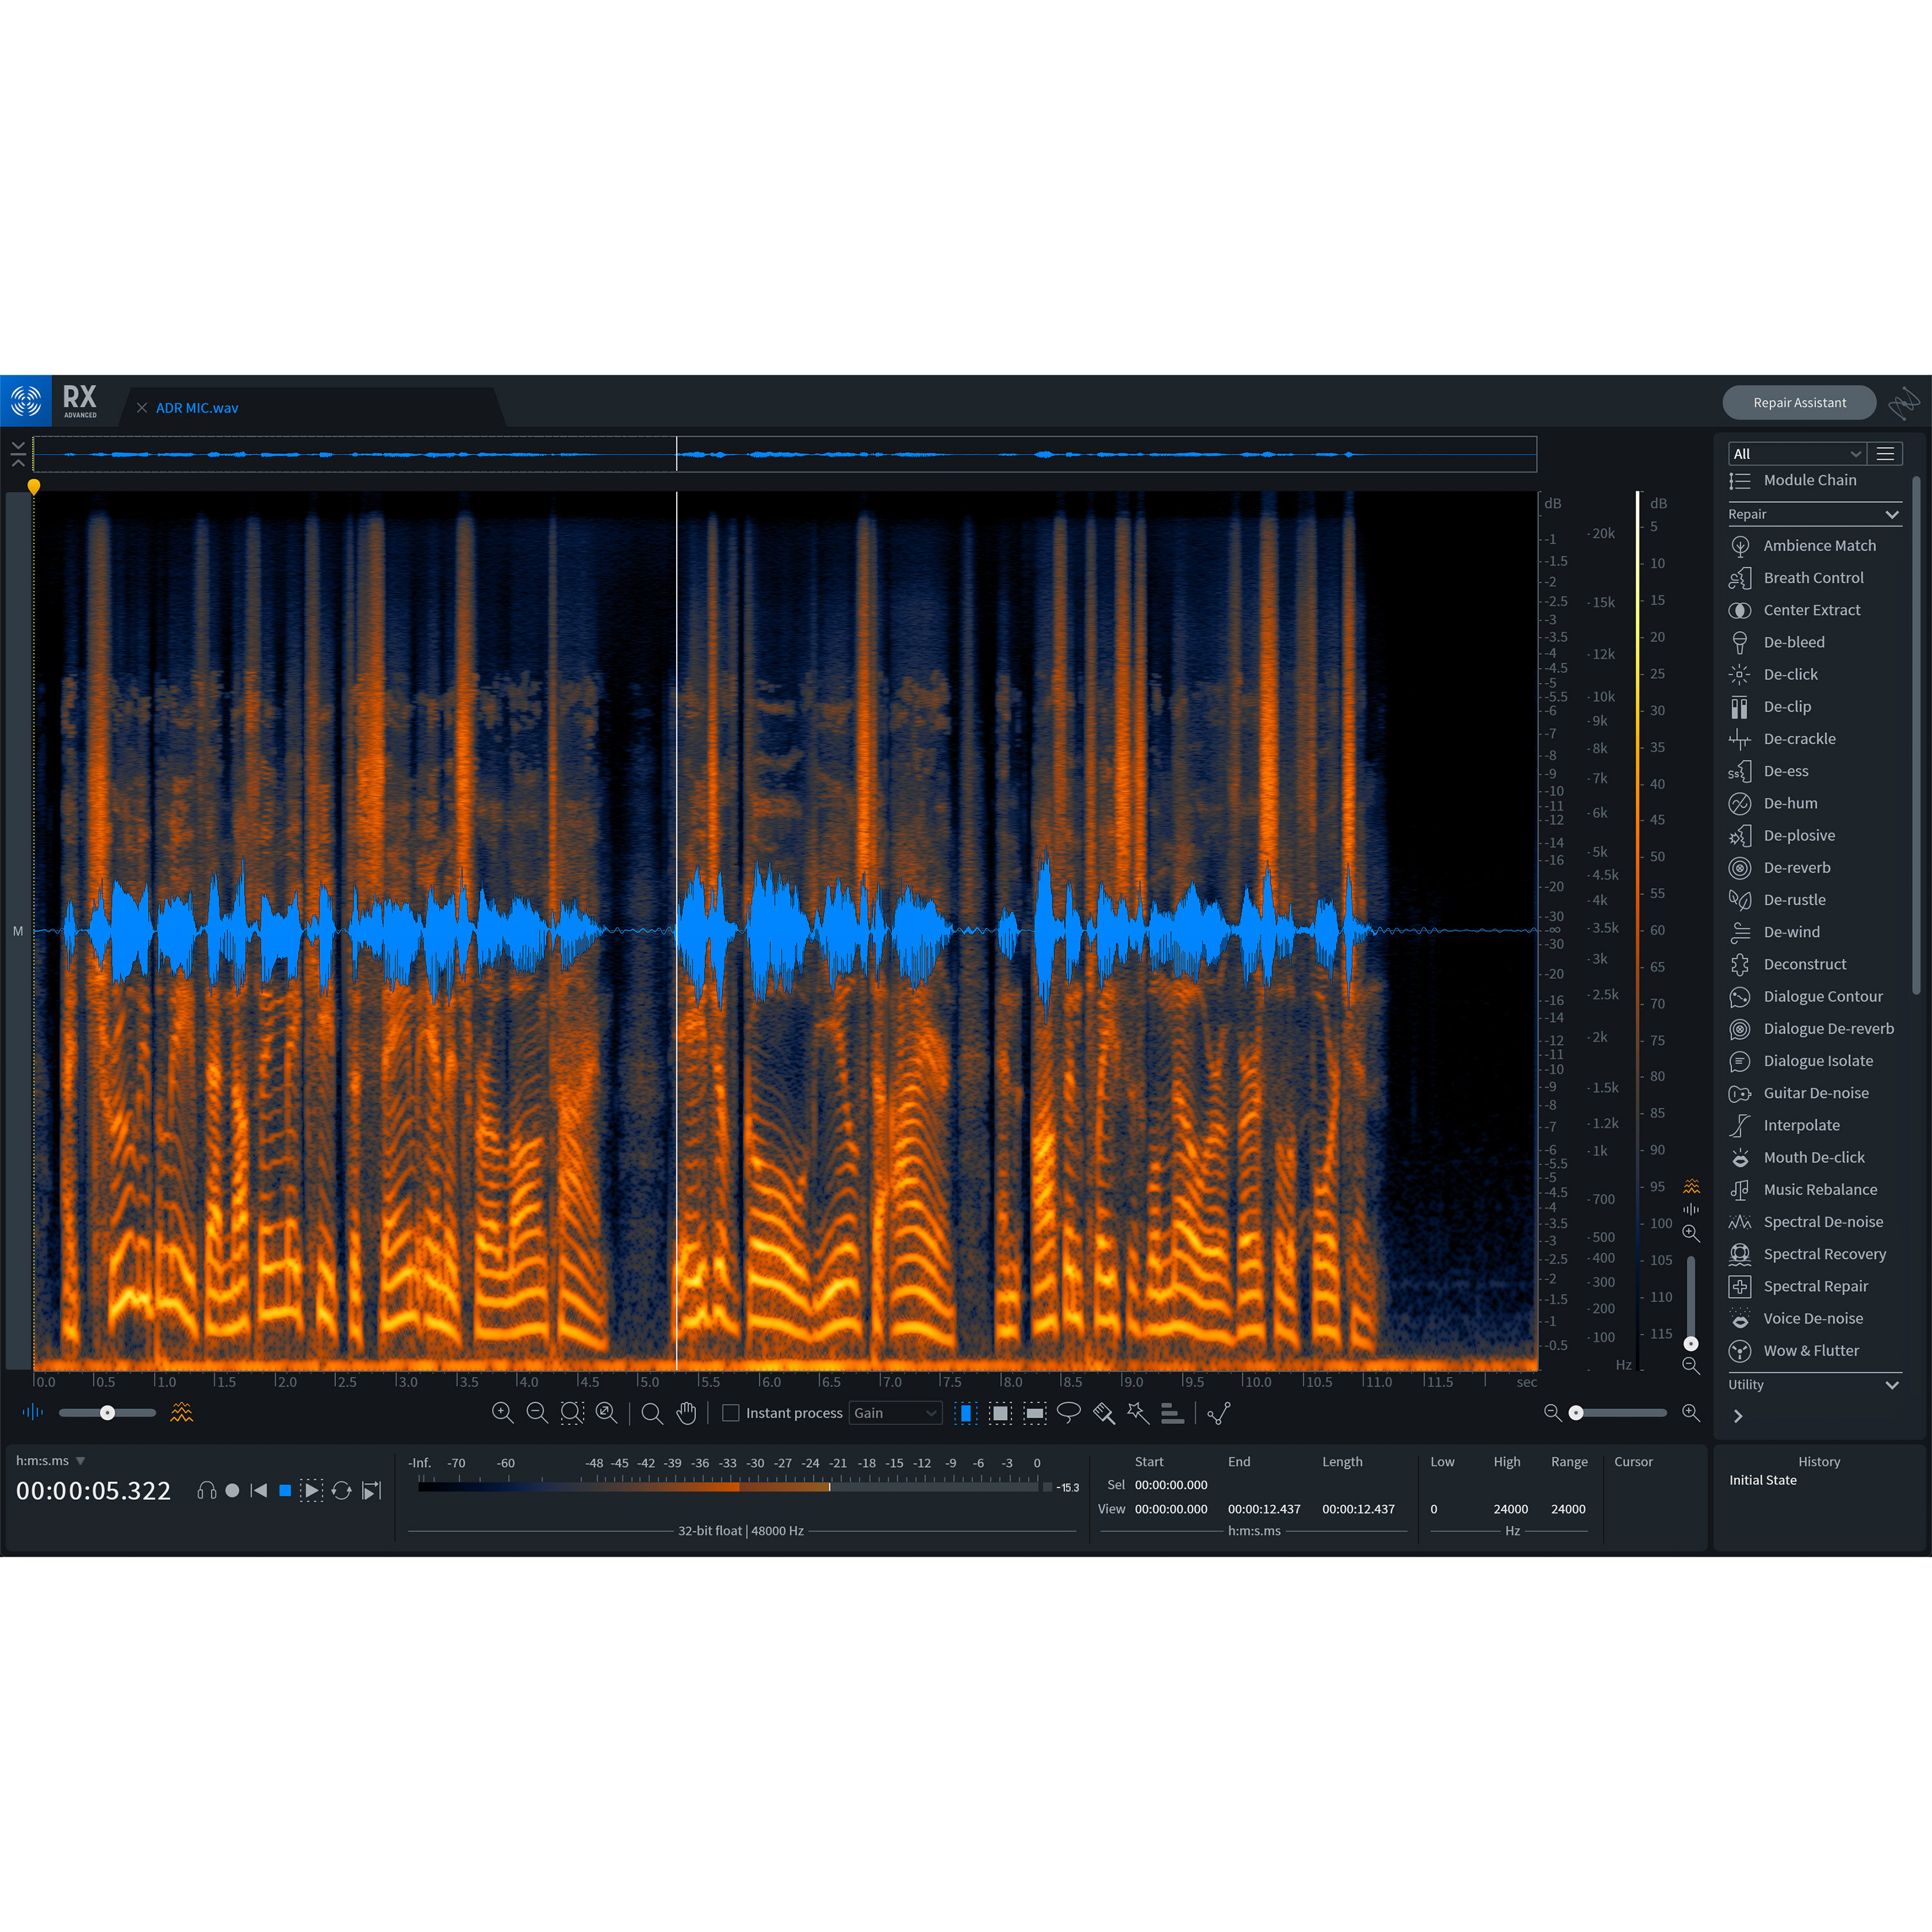
Task: Open the Gain instant-process dropdown
Action: coord(895,1413)
